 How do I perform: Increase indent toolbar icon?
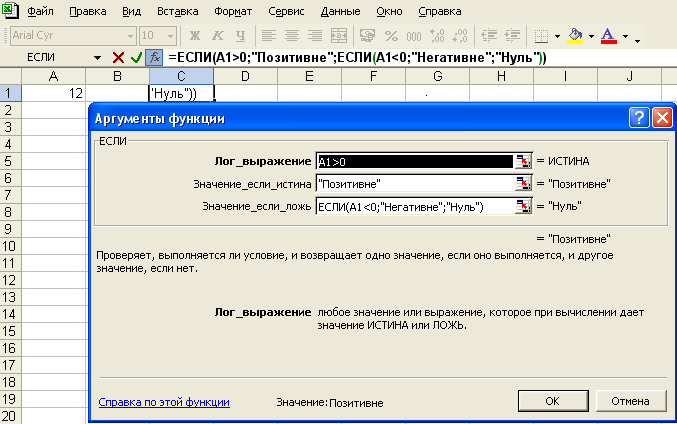(x=512, y=36)
